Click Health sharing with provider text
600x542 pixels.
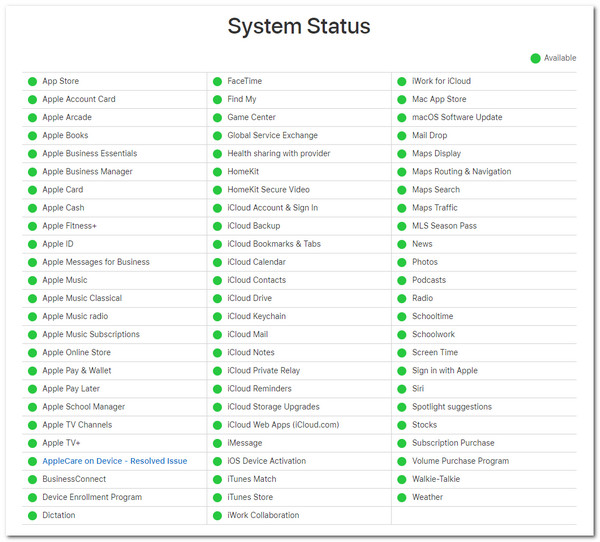279,153
